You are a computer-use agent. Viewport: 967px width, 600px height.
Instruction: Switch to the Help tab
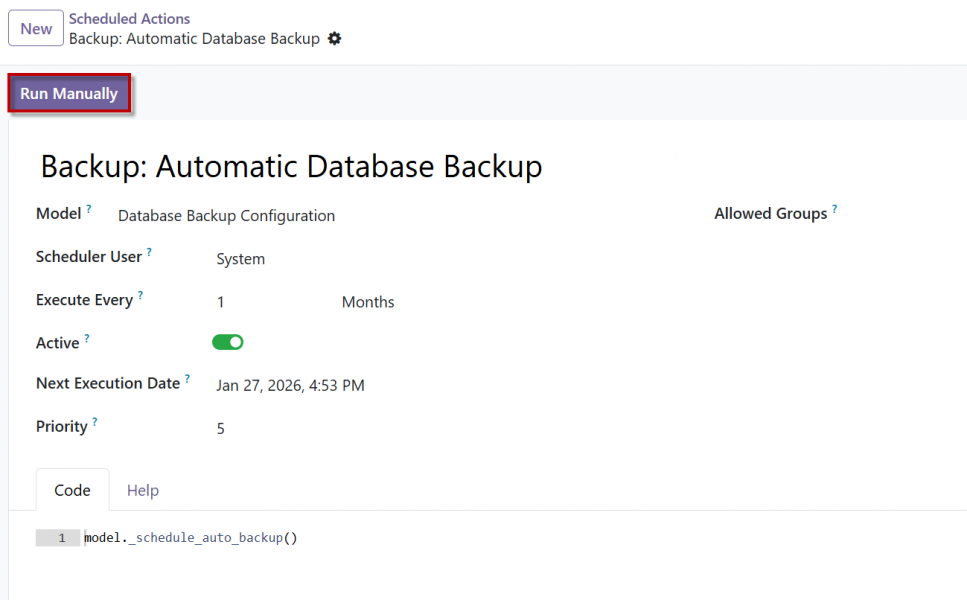(x=143, y=490)
